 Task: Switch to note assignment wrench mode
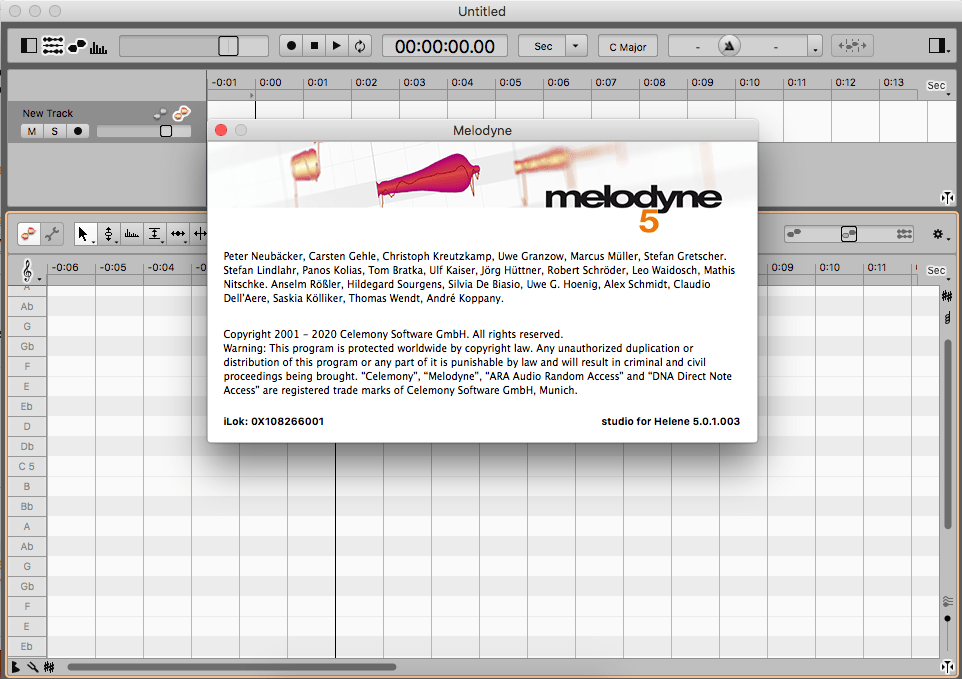[x=52, y=234]
